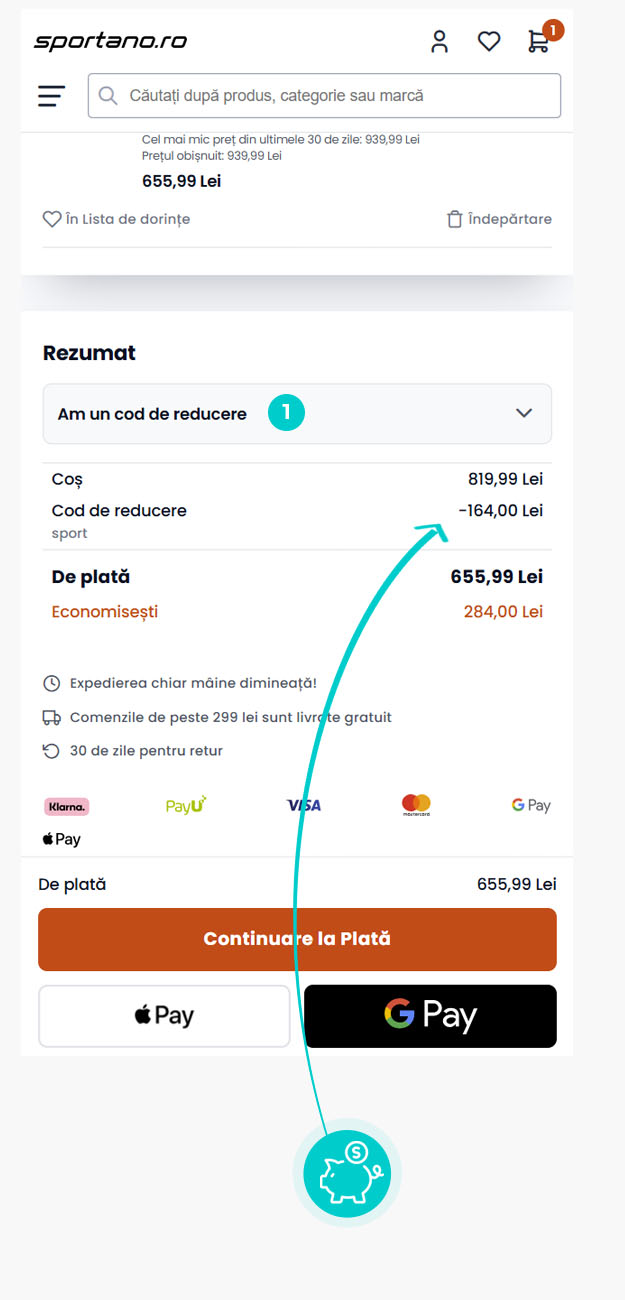Click Continuare la Plată button
The height and width of the screenshot is (1300, 625).
tap(297, 939)
